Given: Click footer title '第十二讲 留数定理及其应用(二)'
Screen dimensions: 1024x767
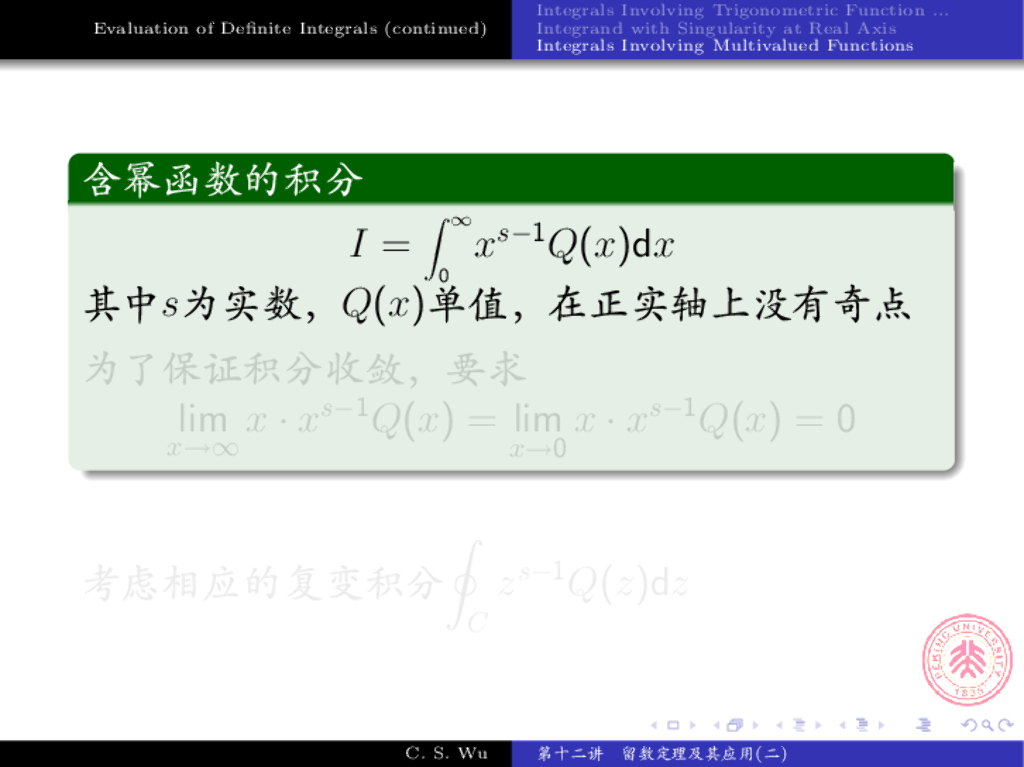Looking at the screenshot, I should click(662, 754).
